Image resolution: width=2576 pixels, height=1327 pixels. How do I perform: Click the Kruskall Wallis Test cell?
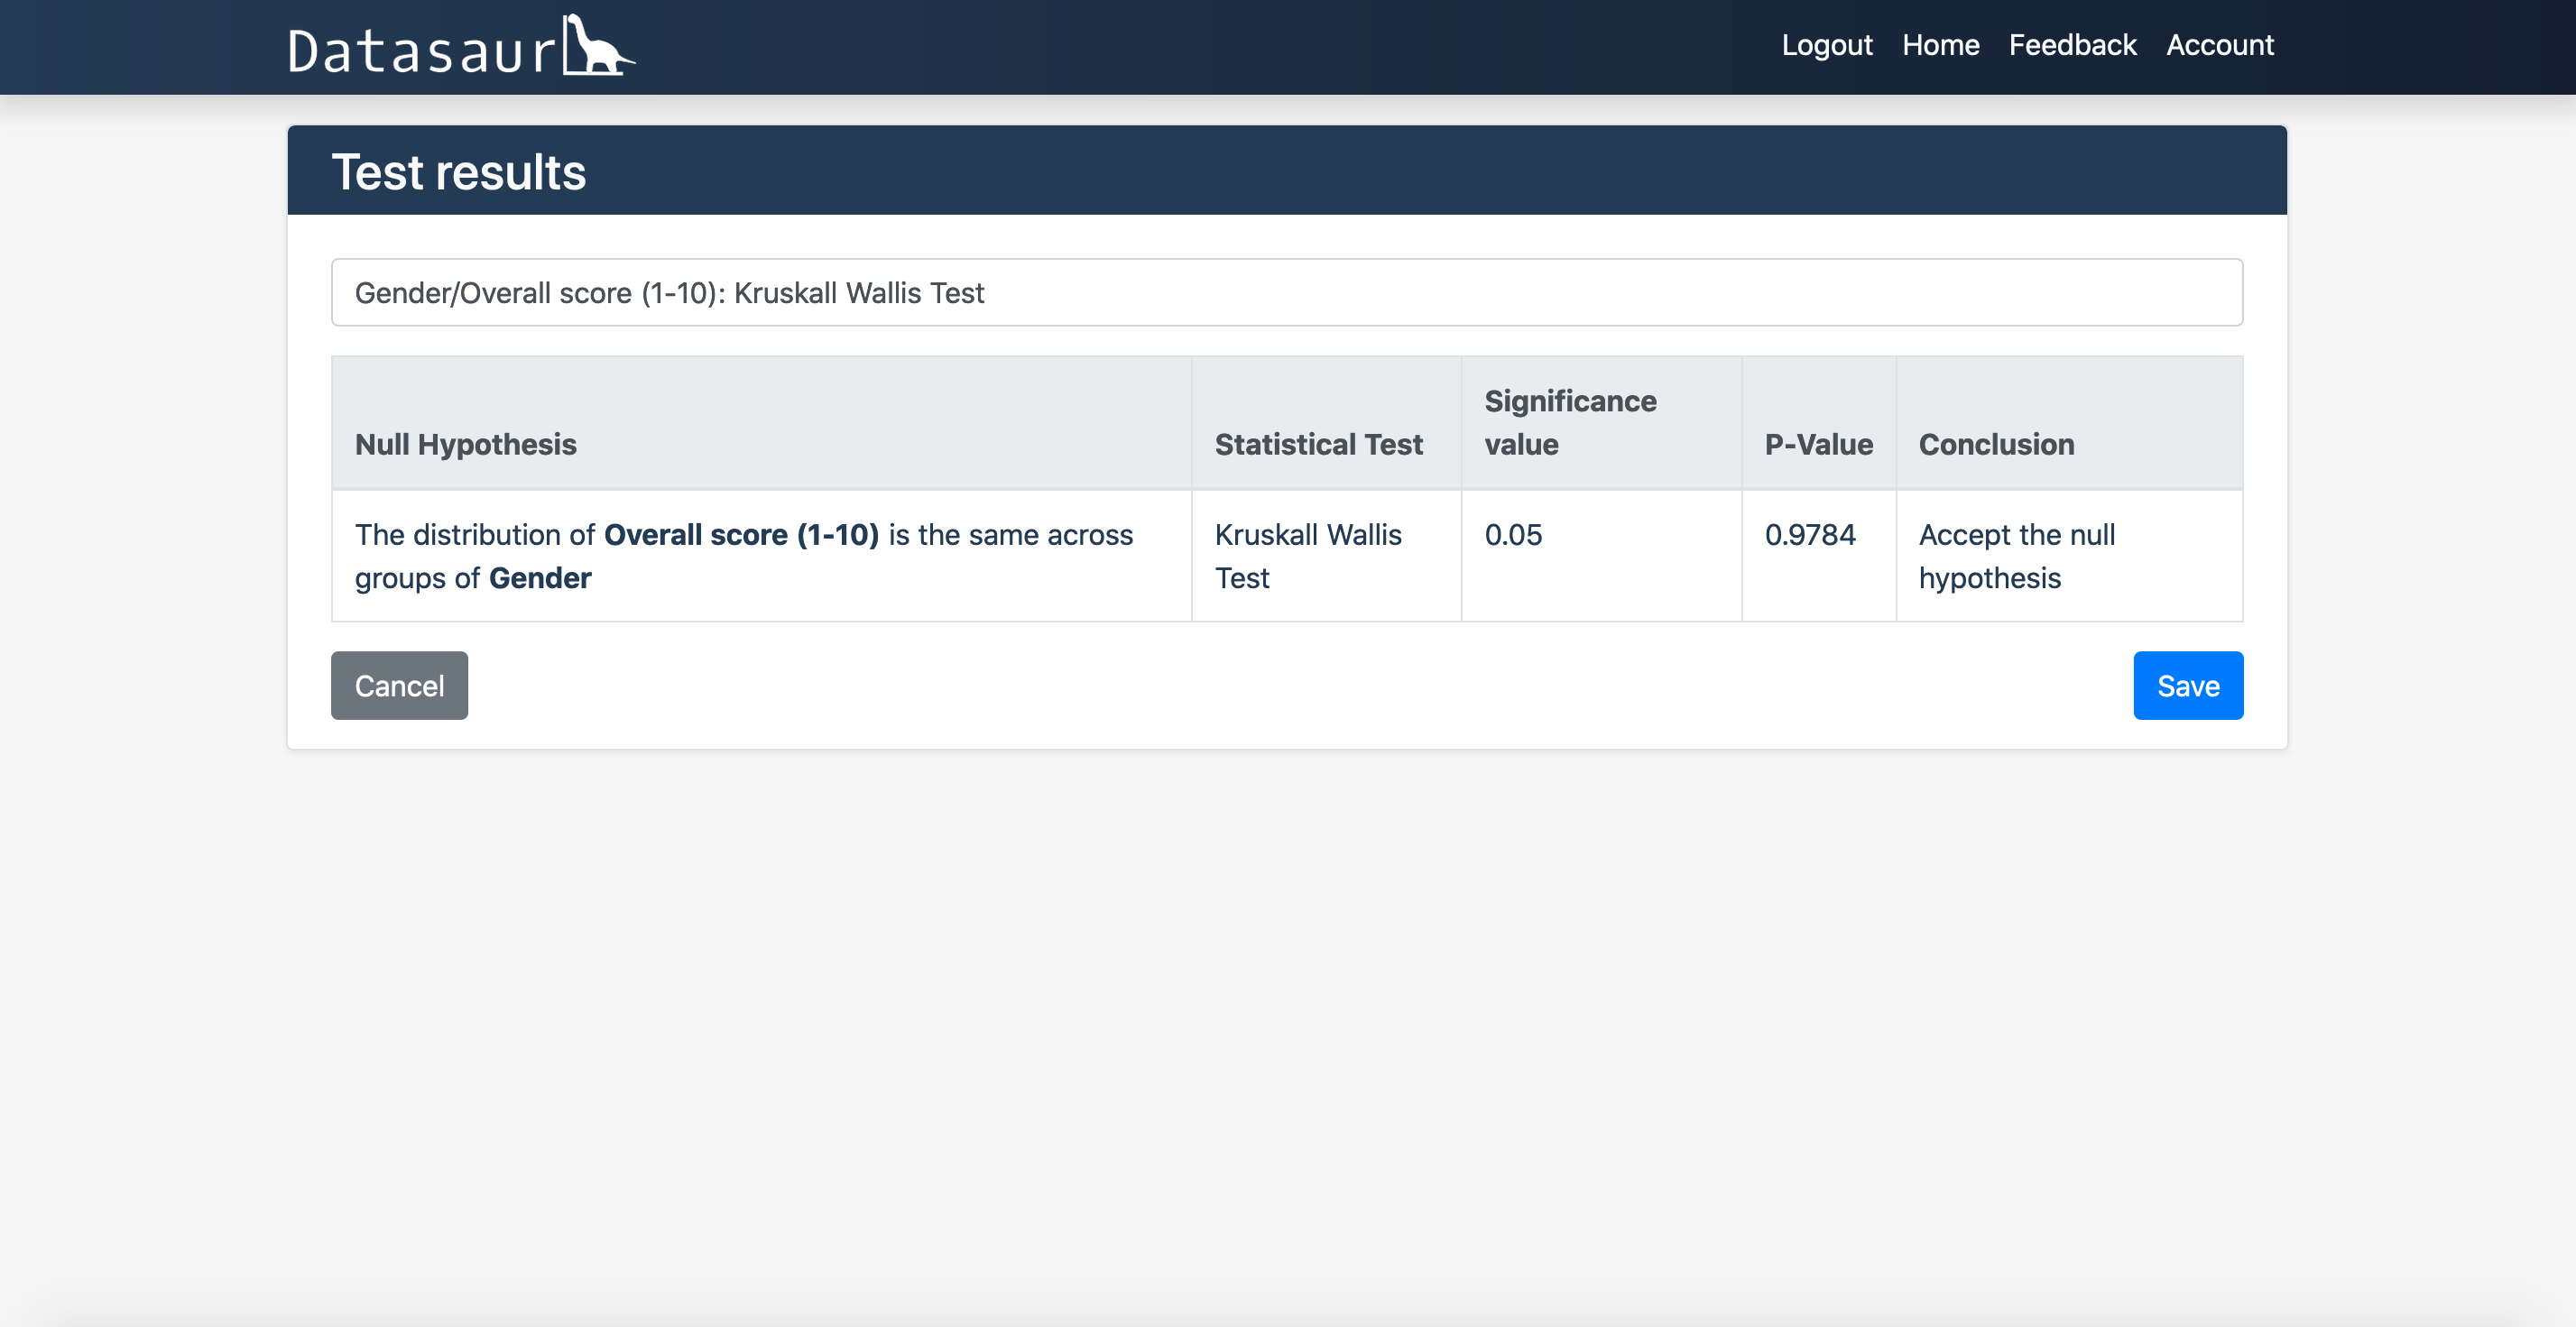tap(1307, 556)
